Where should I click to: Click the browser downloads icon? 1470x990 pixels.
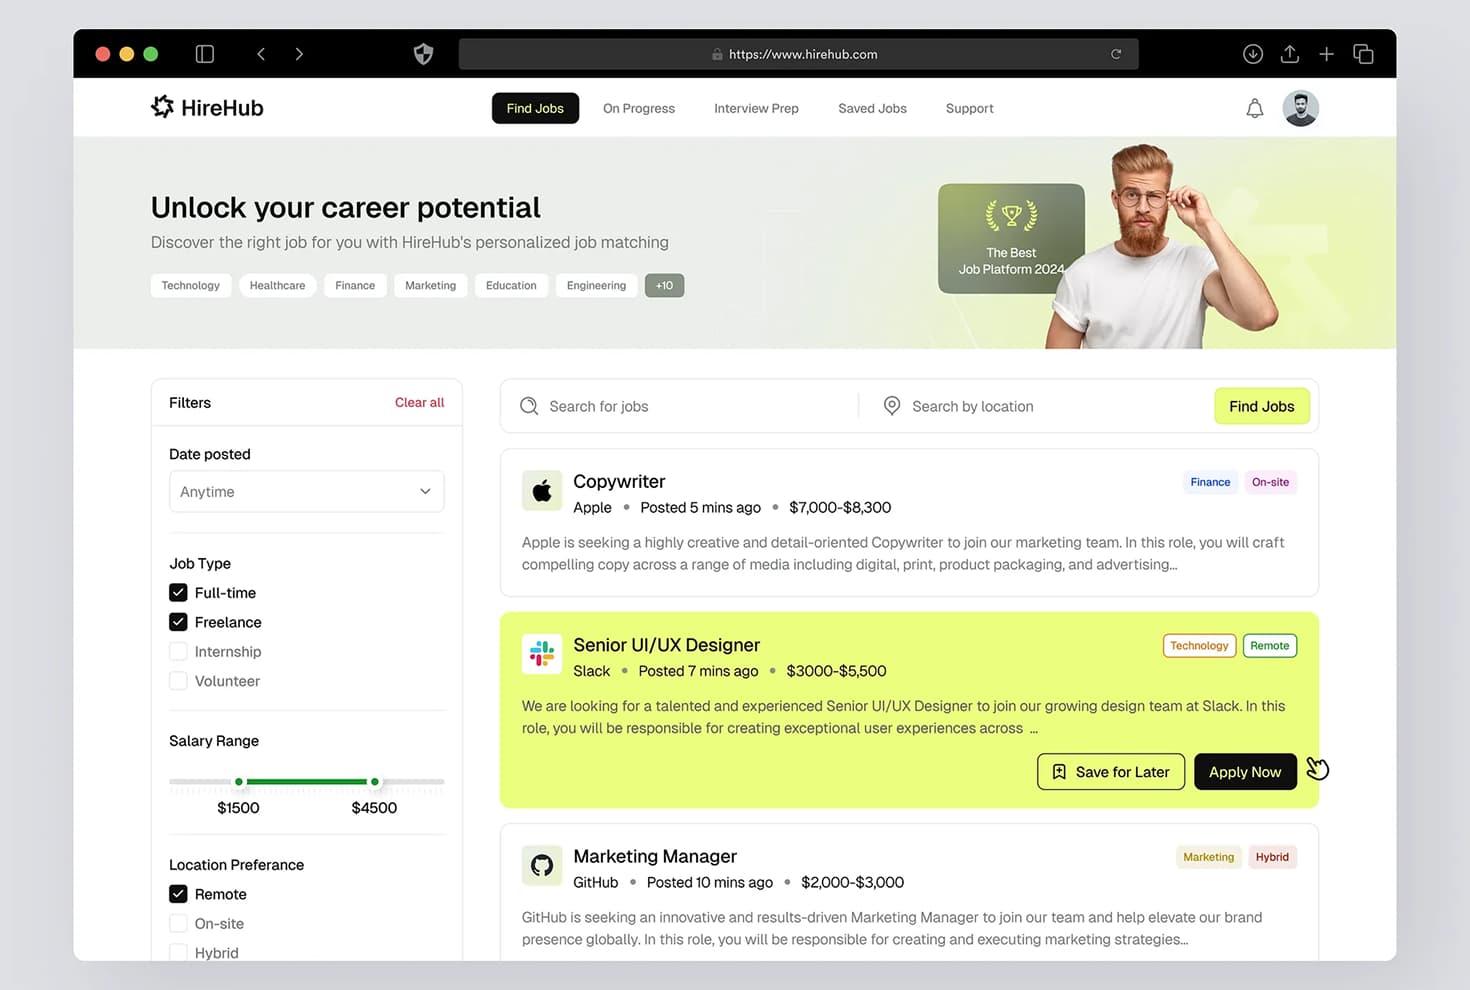tap(1252, 54)
